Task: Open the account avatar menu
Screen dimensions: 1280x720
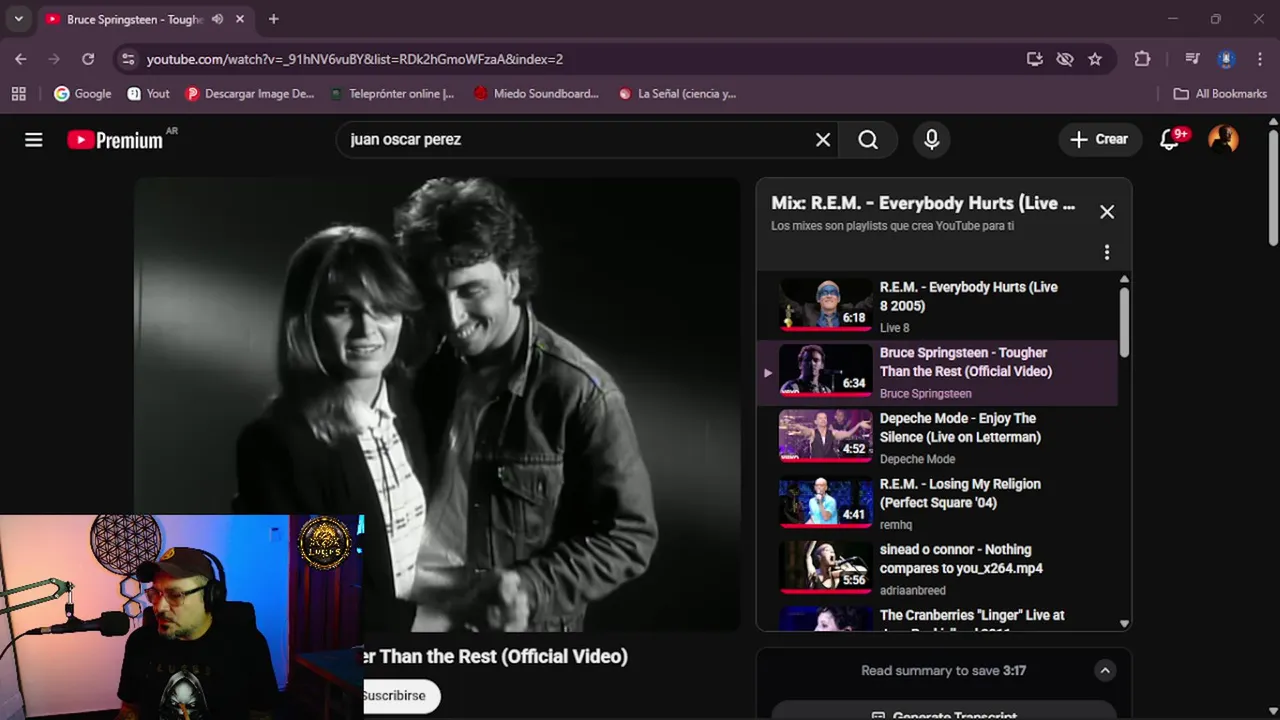Action: pyautogui.click(x=1223, y=140)
